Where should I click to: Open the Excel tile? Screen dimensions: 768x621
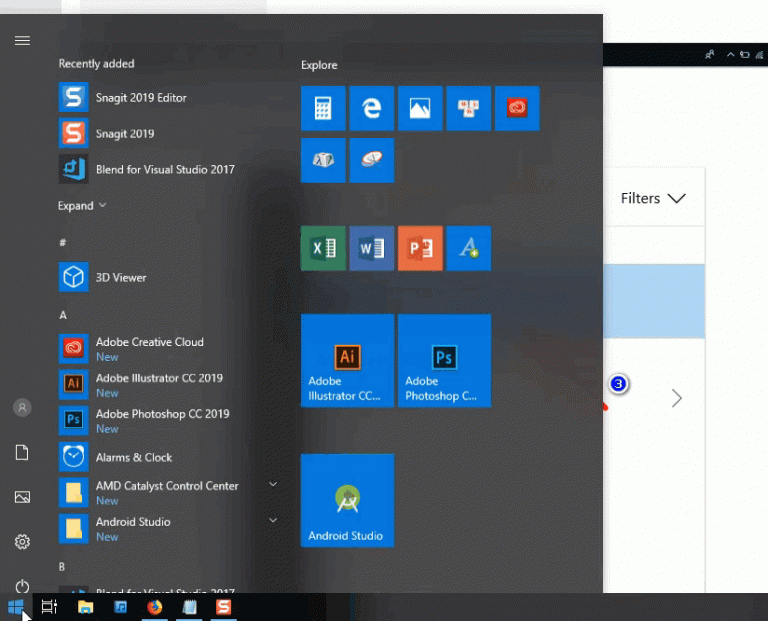(323, 248)
